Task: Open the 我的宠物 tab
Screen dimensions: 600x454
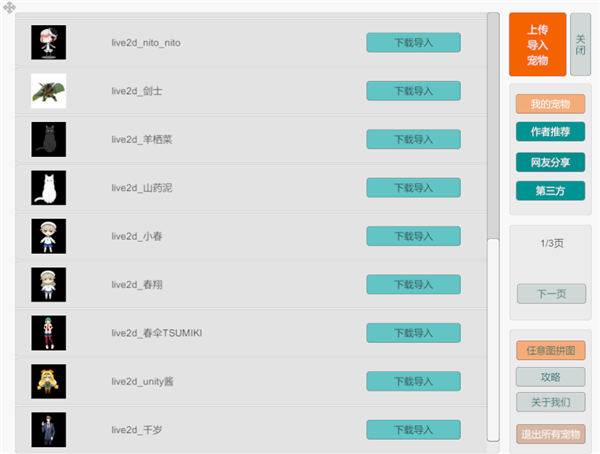Action: tap(550, 104)
